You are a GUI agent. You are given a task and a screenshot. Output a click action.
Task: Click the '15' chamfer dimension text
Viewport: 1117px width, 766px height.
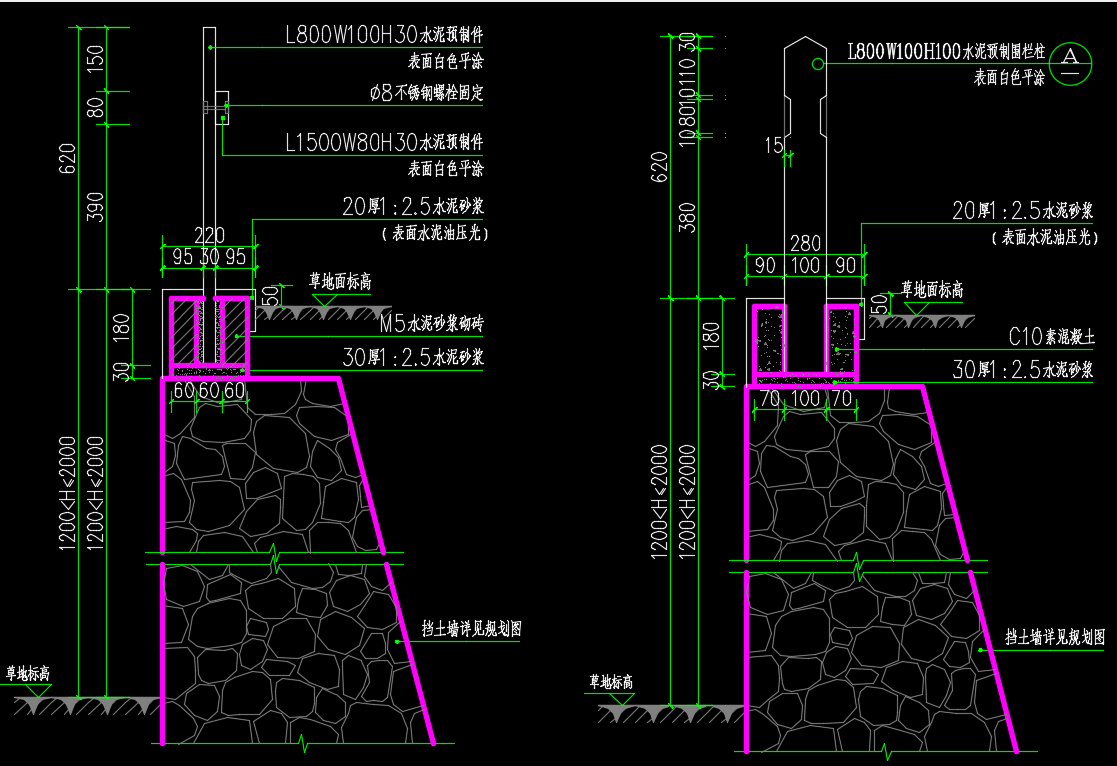[774, 146]
